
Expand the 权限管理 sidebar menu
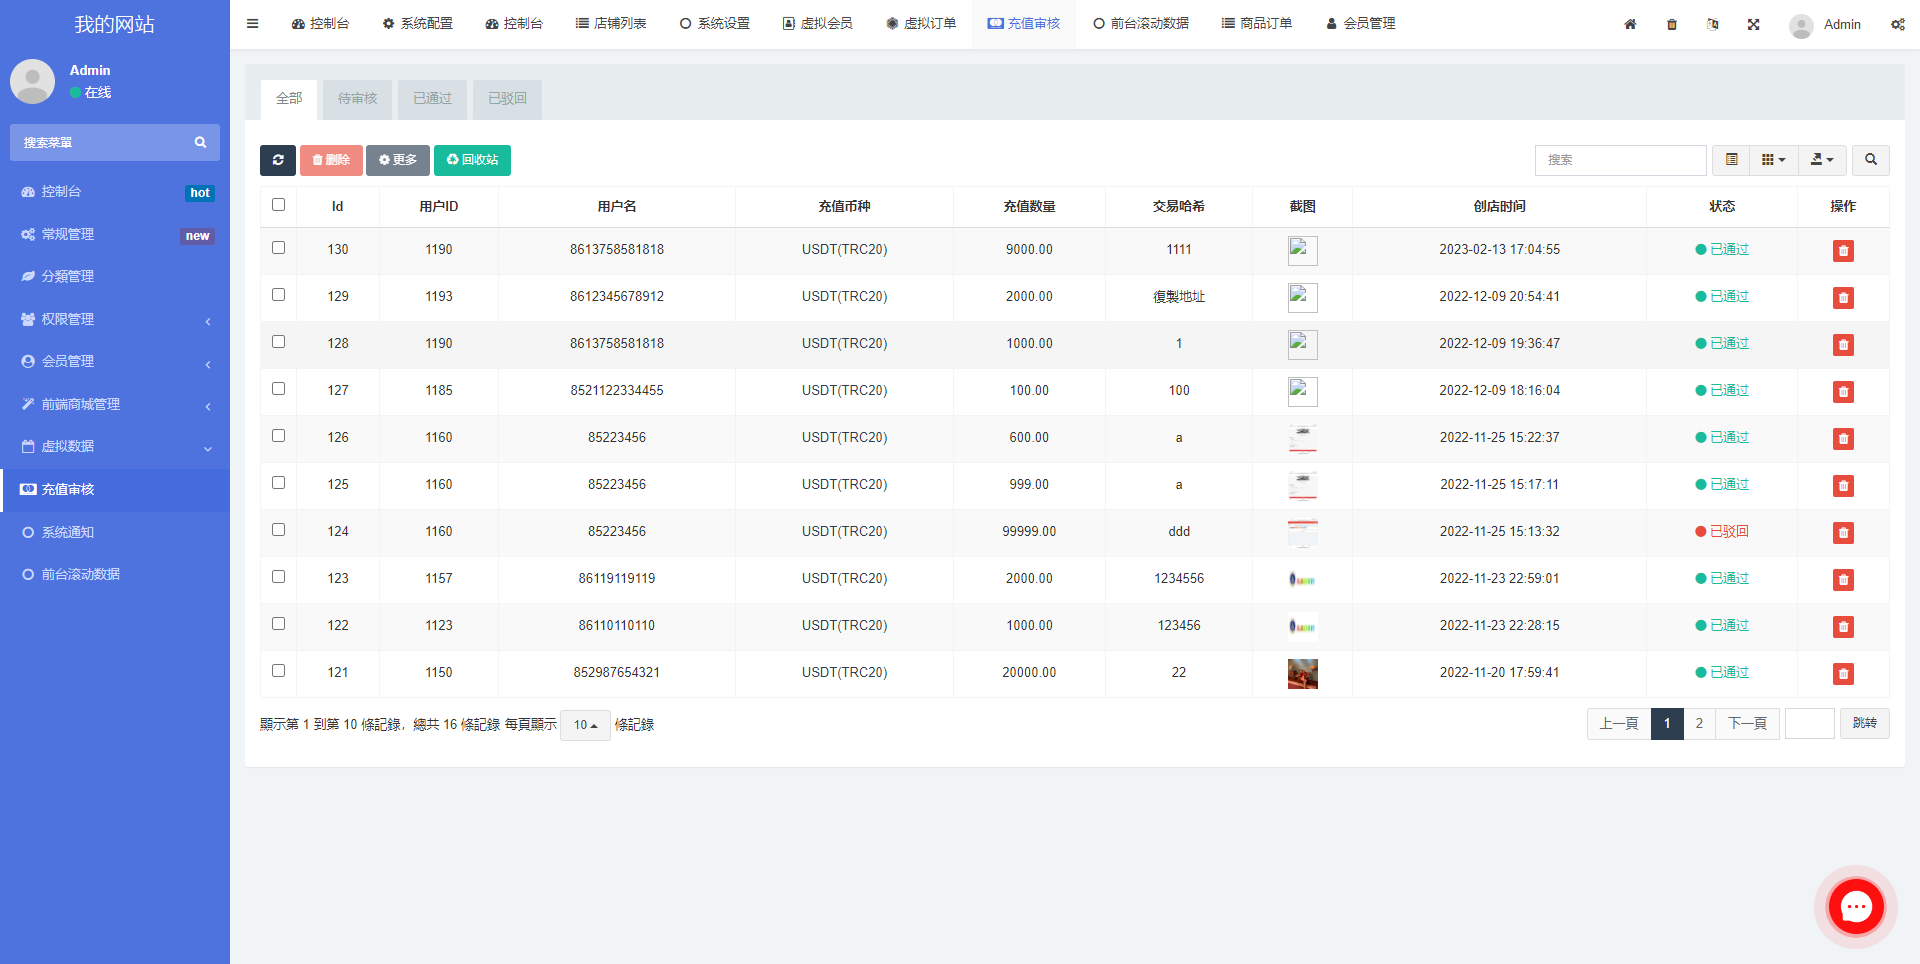click(x=115, y=319)
